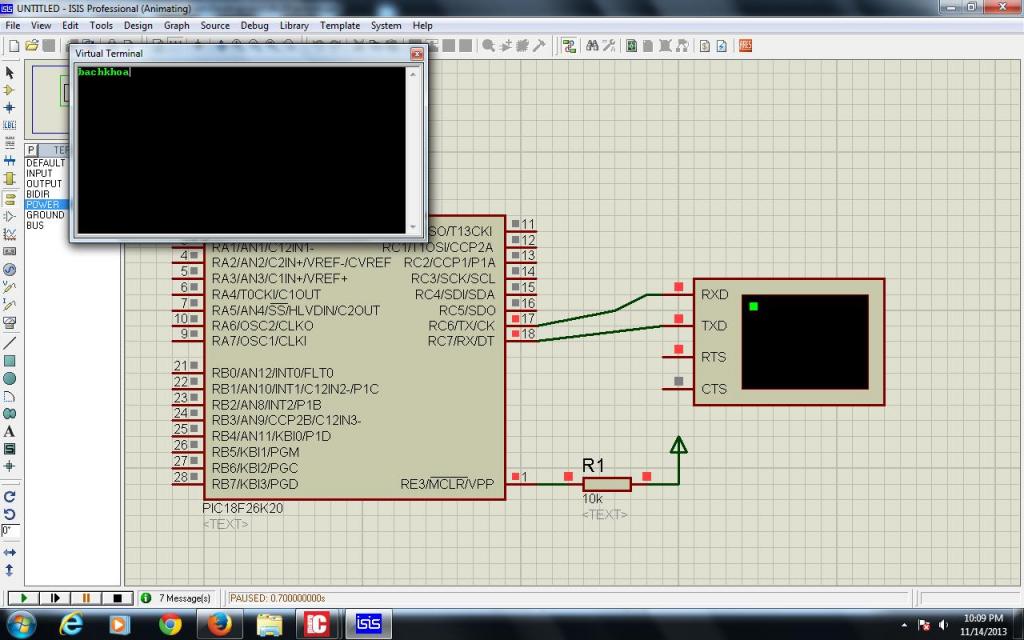The image size is (1024, 640).
Task: Click the P pick devices button
Action: coord(31,150)
